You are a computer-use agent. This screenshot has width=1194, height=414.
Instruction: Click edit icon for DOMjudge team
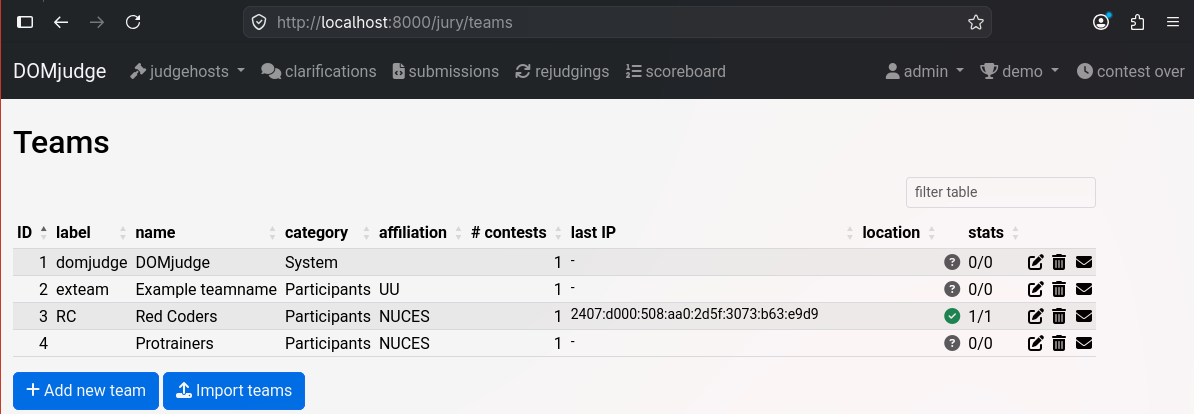point(1035,263)
